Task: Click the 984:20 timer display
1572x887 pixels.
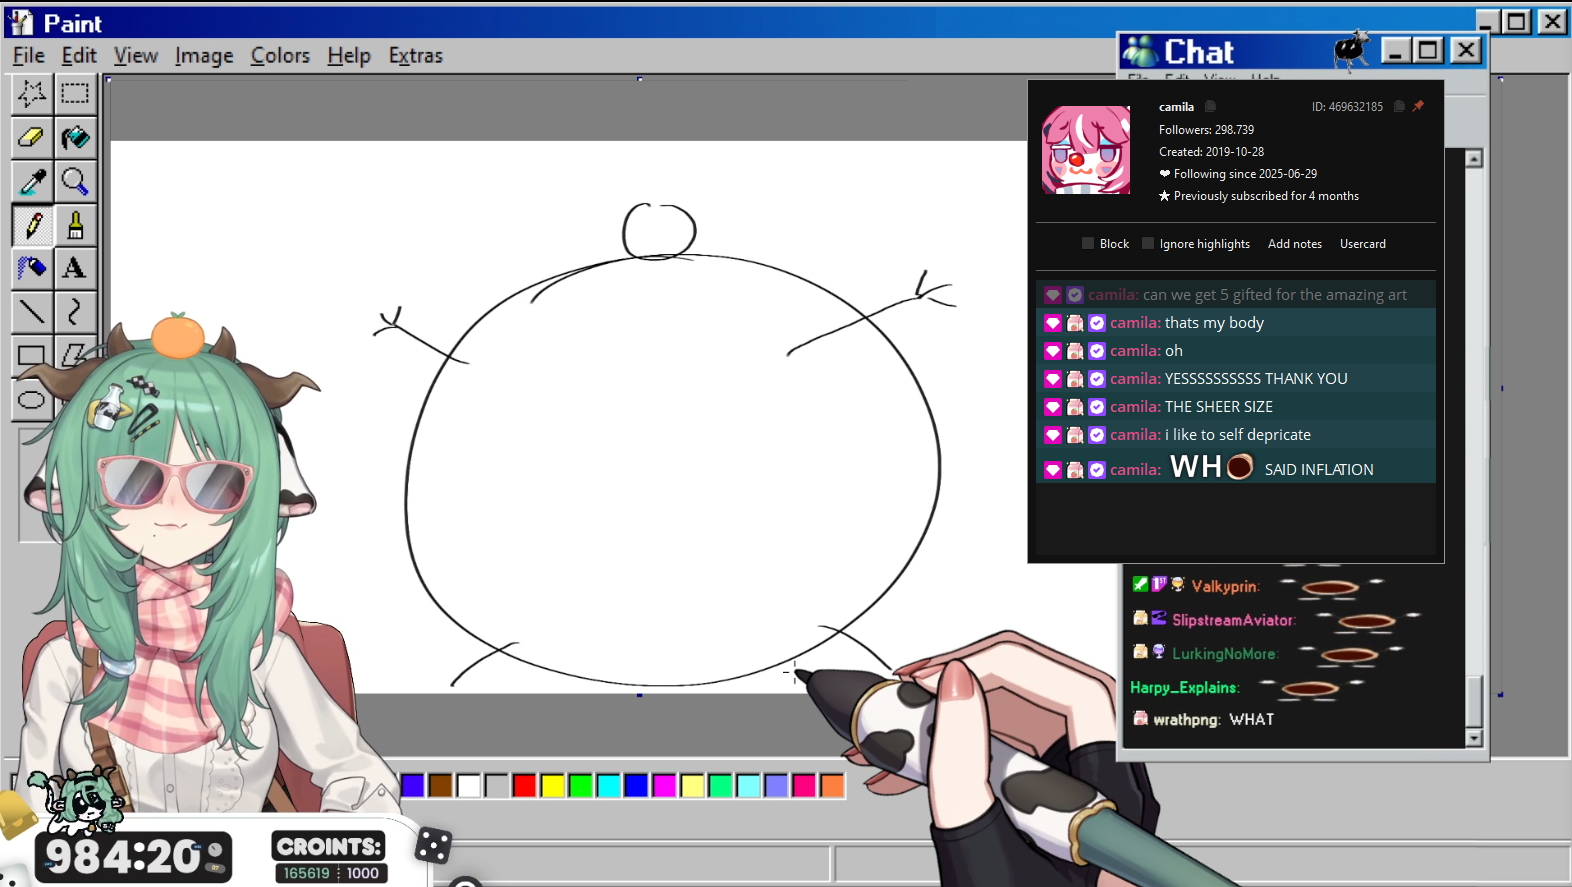Action: coord(134,857)
